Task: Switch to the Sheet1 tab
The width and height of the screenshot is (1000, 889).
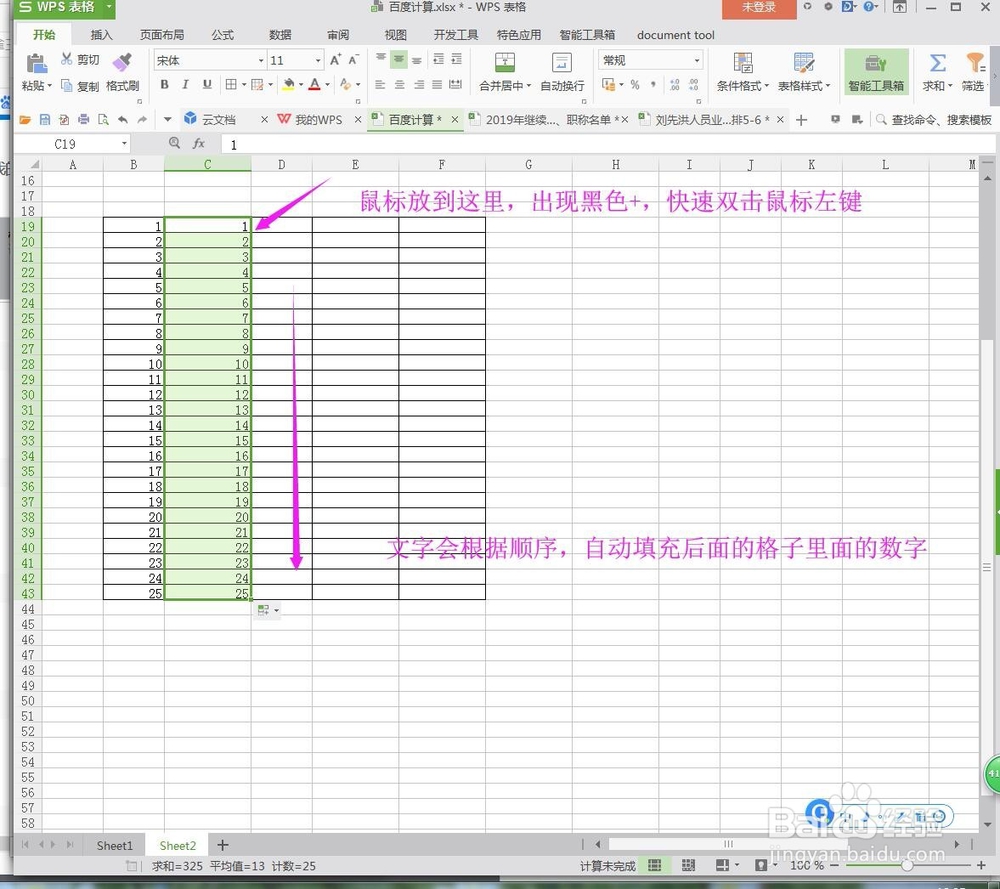Action: pos(113,845)
